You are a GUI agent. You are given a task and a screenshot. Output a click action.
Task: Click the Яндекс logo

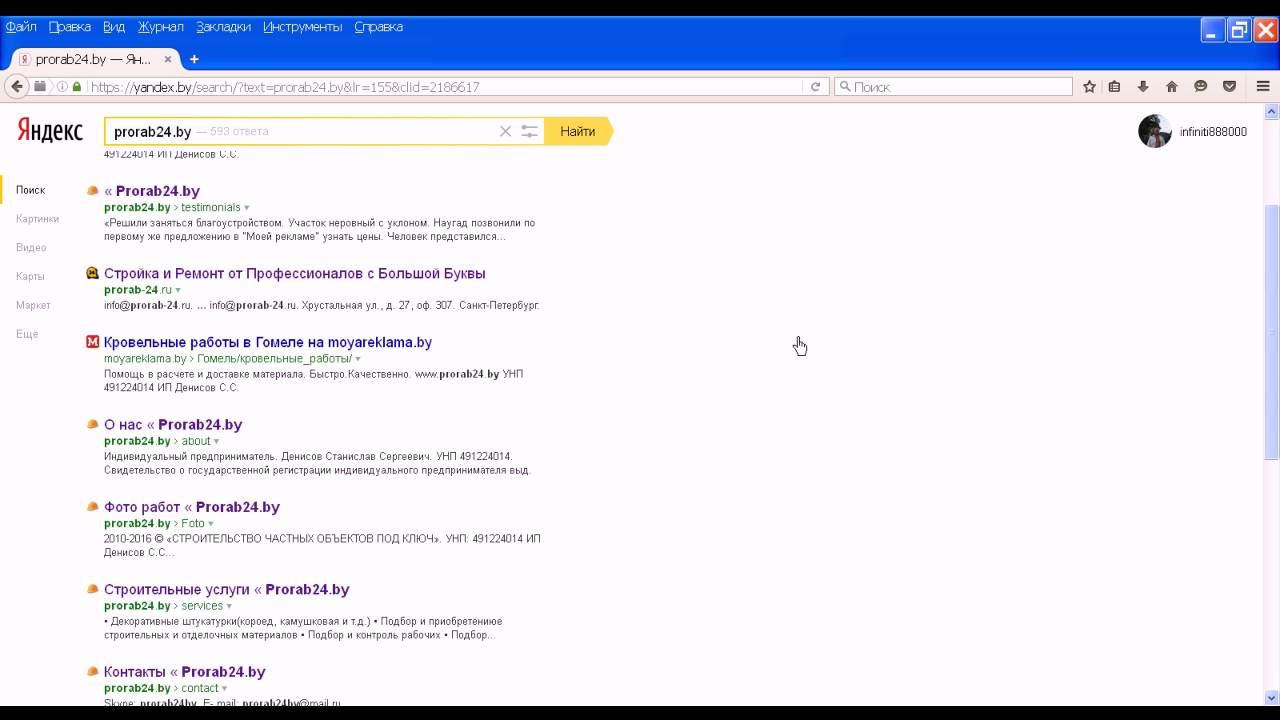[x=50, y=130]
